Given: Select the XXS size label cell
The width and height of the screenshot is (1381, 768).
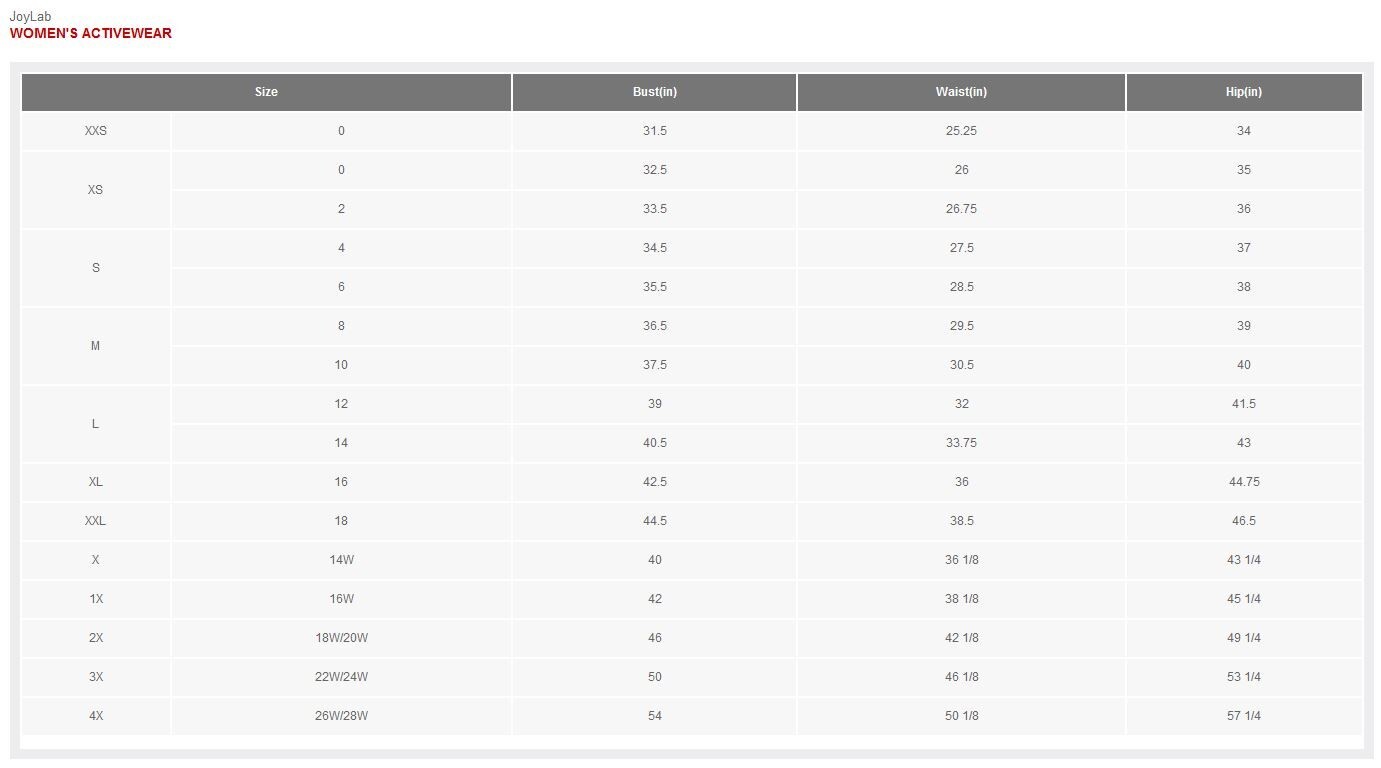Looking at the screenshot, I should (96, 131).
